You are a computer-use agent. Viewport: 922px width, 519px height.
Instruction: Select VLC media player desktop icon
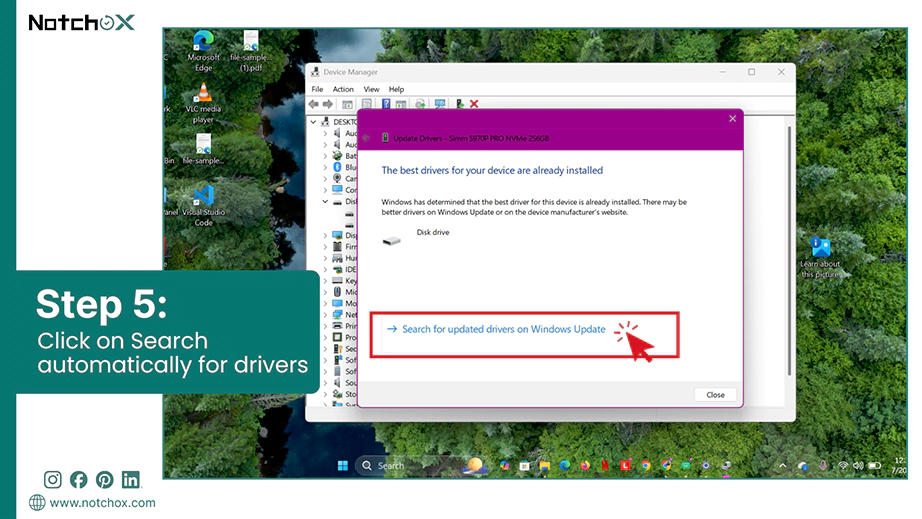coord(203,103)
